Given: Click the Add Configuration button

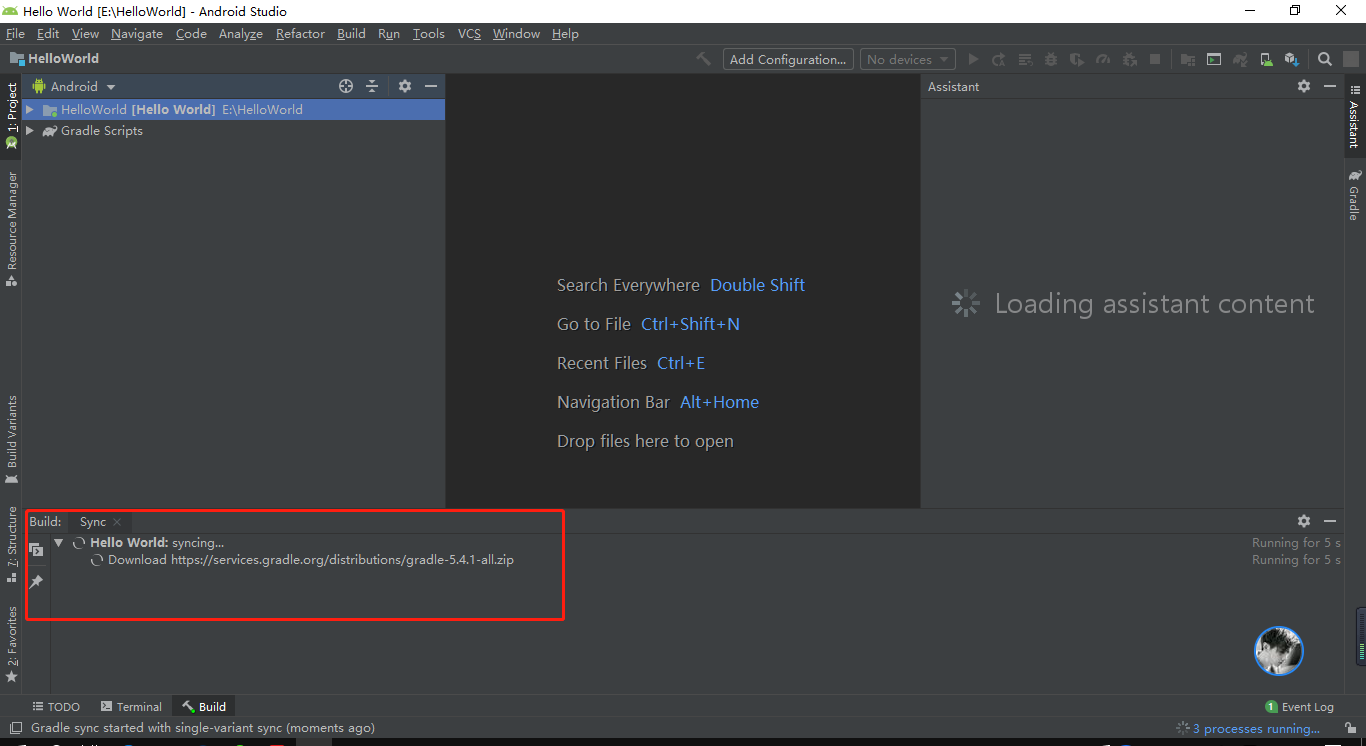Looking at the screenshot, I should click(788, 59).
